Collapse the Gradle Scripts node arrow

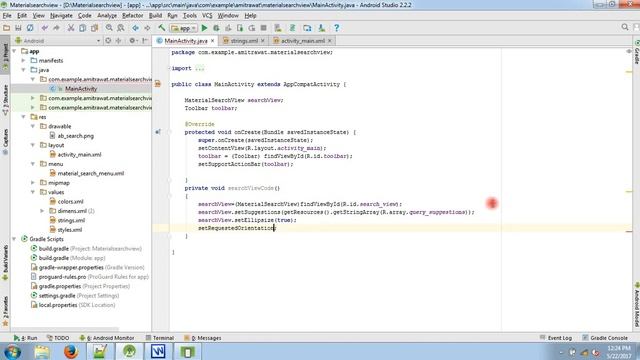click(x=15, y=239)
